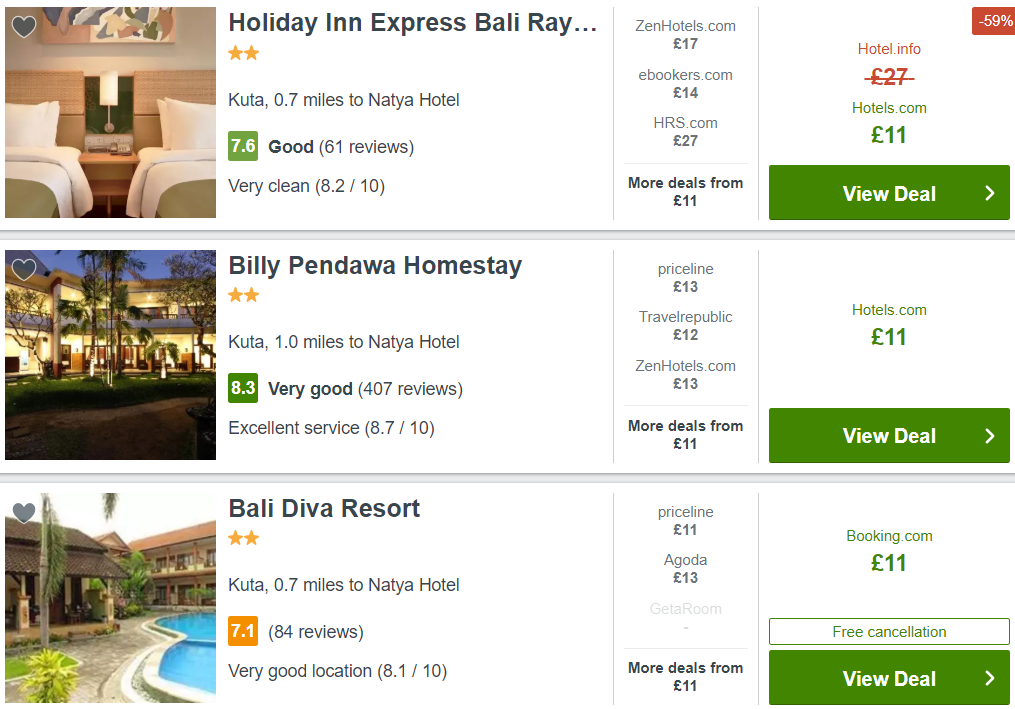Screen dimensions: 1015x709
Task: Open Bali Diva Resort pool photo
Action: (110, 598)
